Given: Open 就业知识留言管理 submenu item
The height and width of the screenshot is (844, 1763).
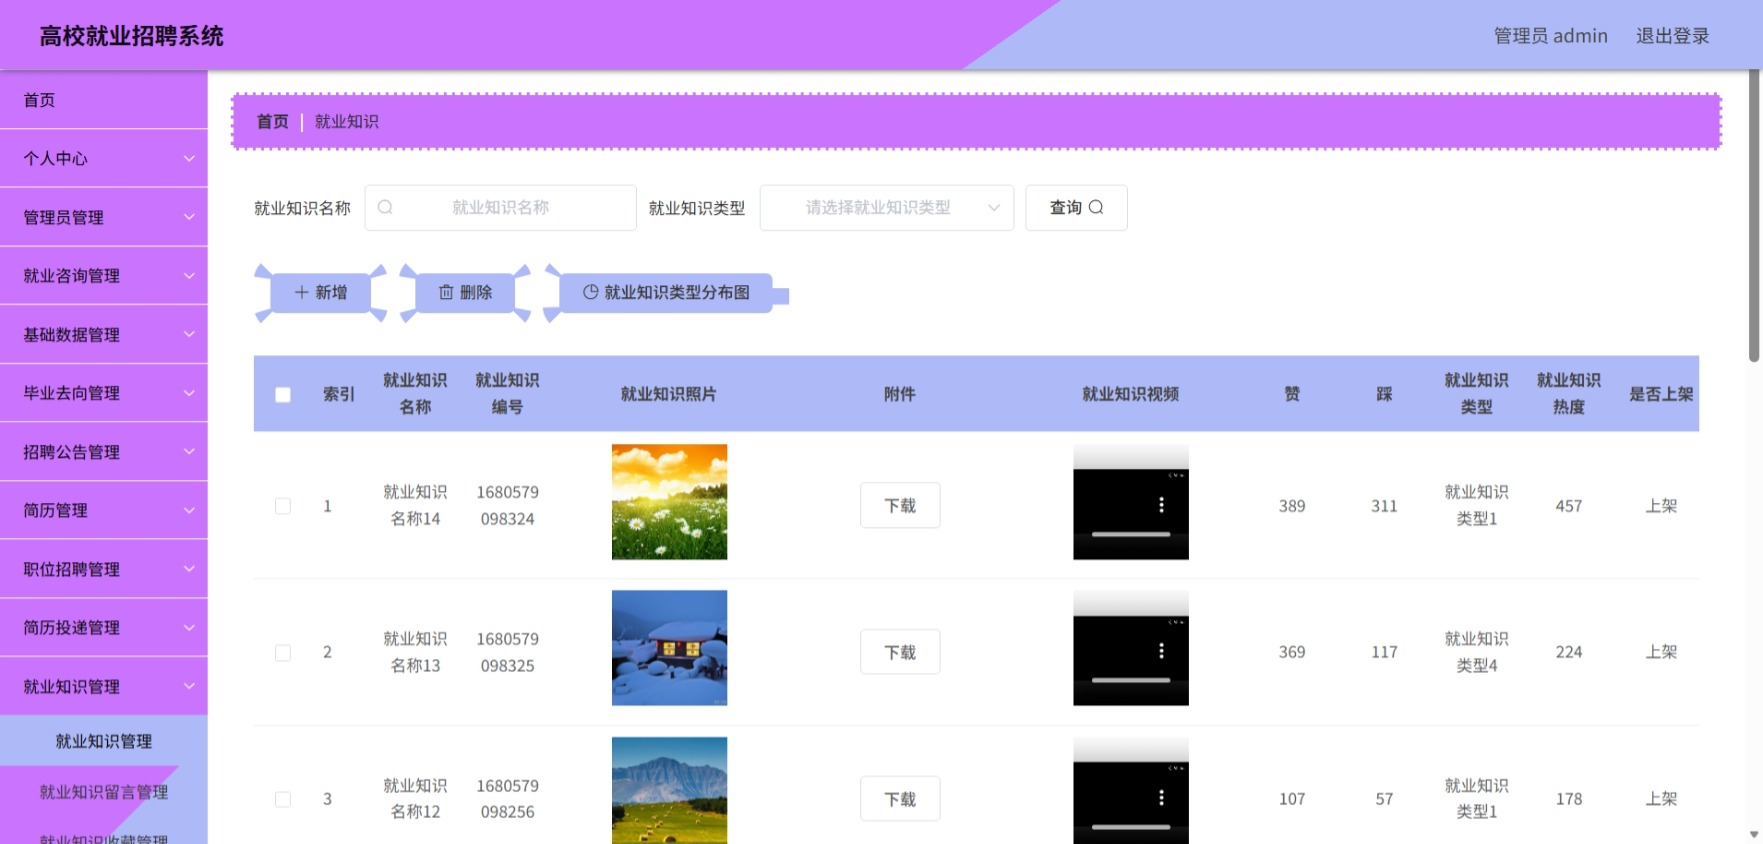Looking at the screenshot, I should [104, 792].
